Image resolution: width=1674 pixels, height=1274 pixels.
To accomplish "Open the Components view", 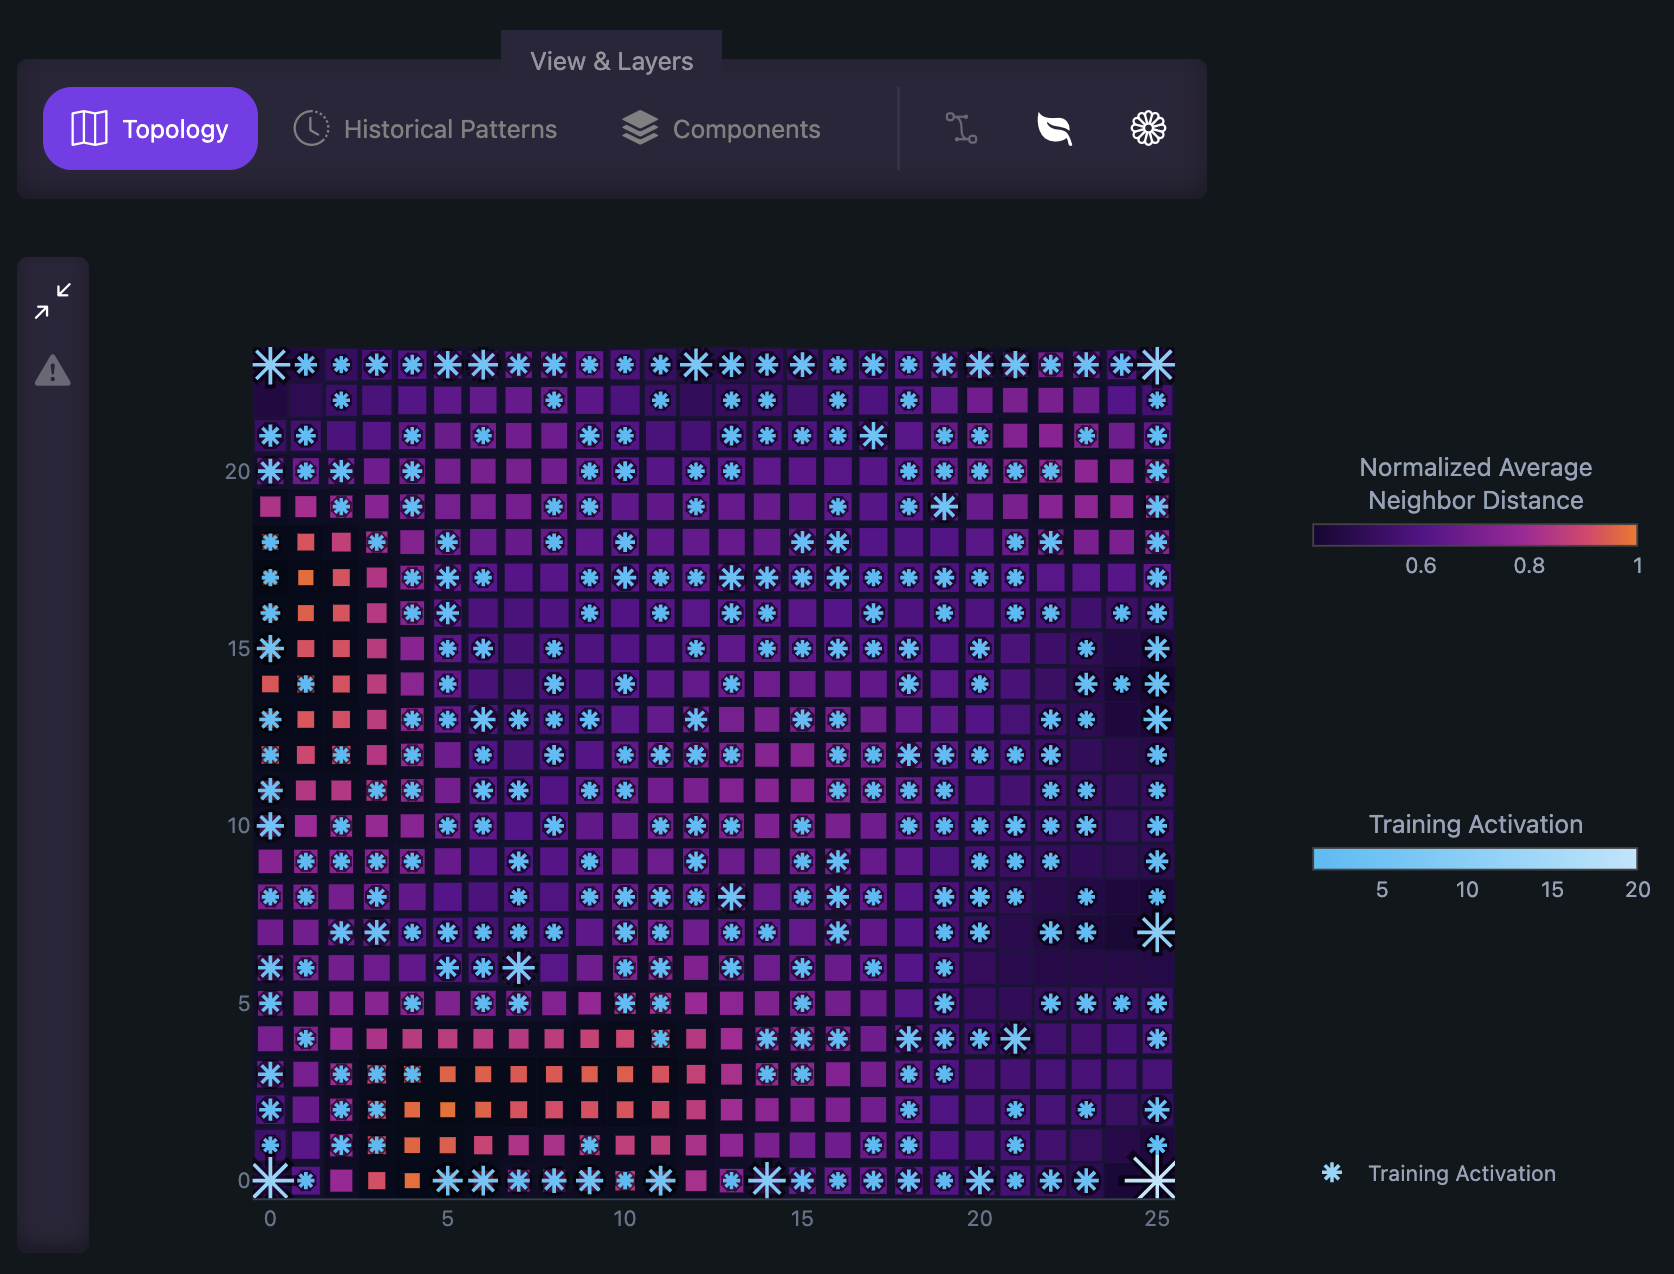I will [x=721, y=128].
